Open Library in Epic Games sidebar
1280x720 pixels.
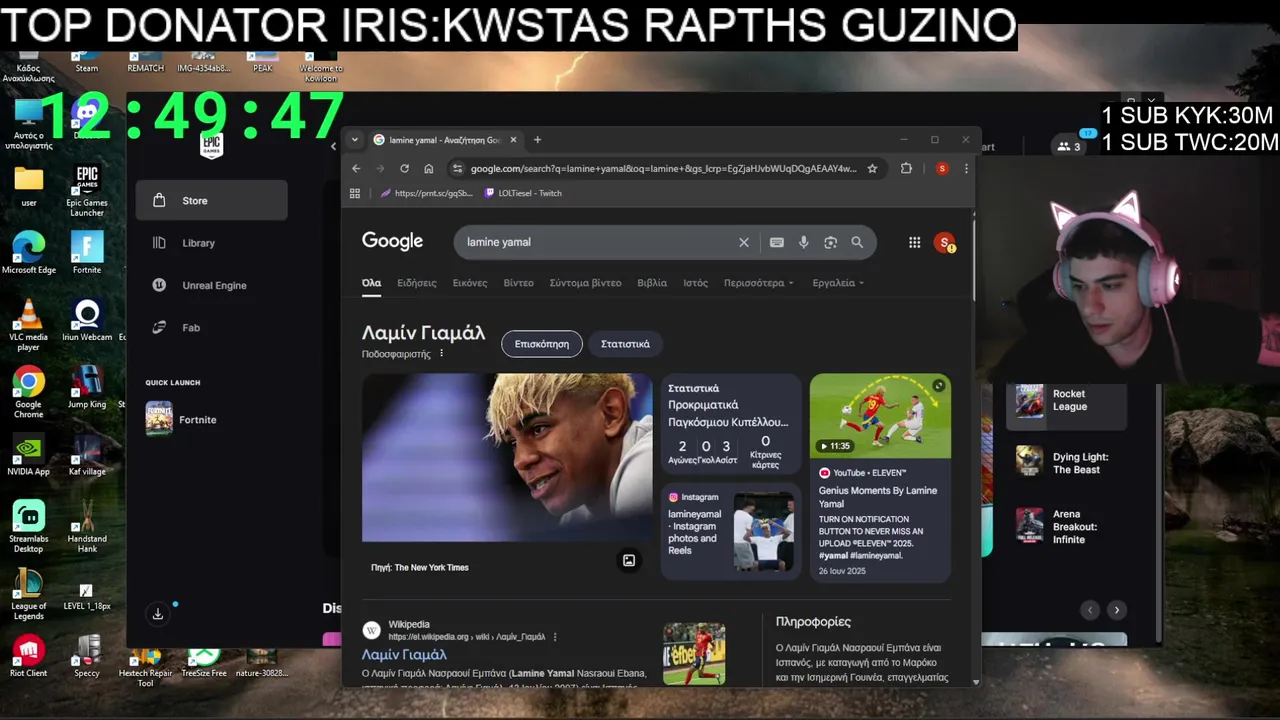click(x=211, y=243)
